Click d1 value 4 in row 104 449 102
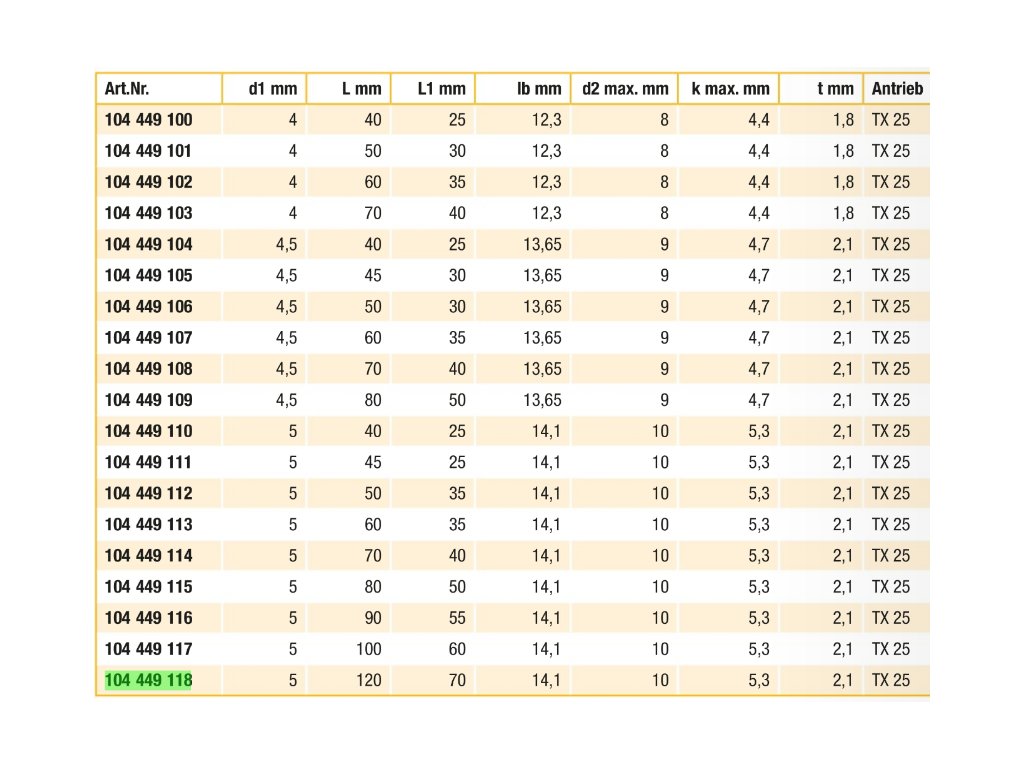 pyautogui.click(x=293, y=182)
